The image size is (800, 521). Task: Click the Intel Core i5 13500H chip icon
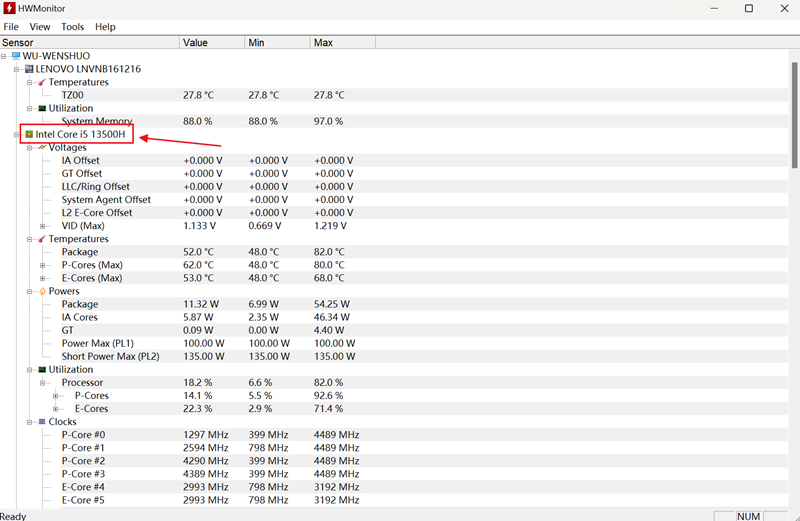tap(29, 134)
